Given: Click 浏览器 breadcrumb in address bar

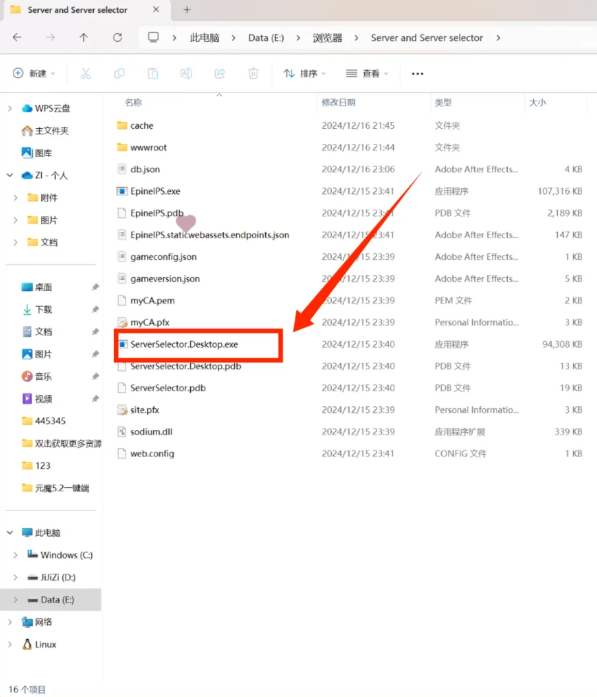Looking at the screenshot, I should click(327, 38).
